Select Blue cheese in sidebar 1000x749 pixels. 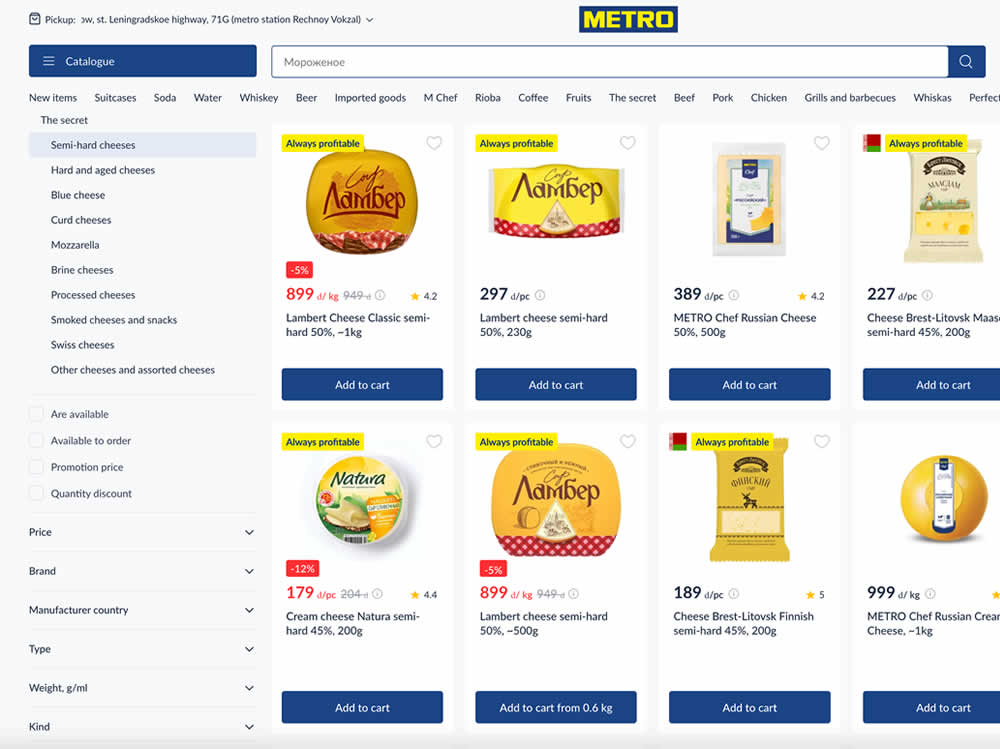tap(78, 195)
